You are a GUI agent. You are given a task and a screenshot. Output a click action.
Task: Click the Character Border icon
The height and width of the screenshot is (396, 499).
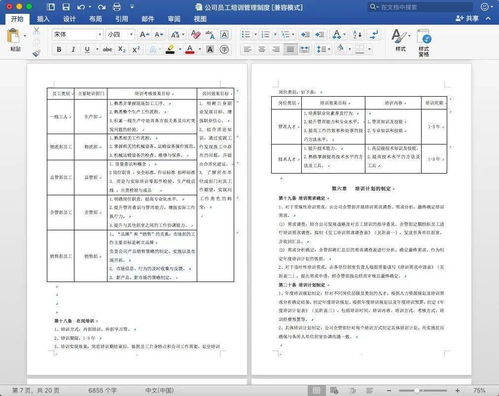point(224,34)
